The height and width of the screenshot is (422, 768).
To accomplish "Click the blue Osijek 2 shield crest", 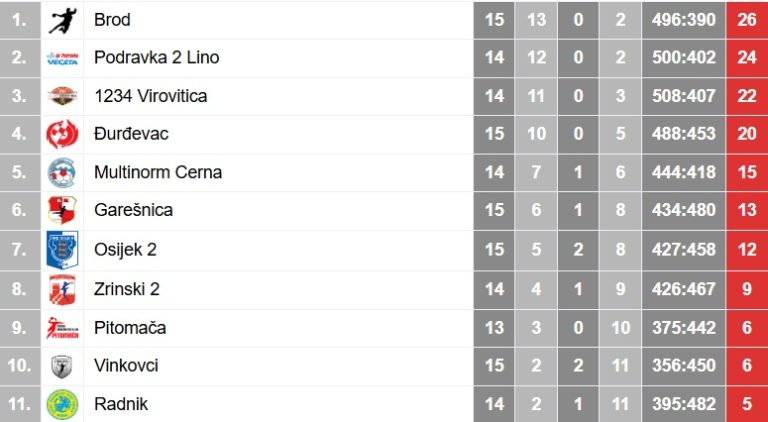I will [62, 250].
